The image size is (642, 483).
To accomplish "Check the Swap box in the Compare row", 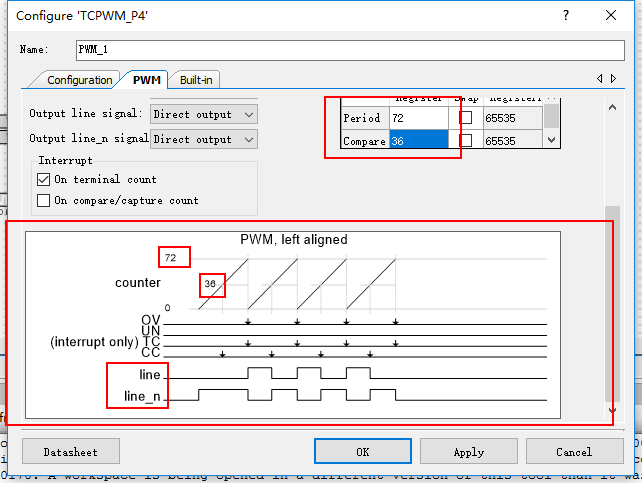I will 466,141.
